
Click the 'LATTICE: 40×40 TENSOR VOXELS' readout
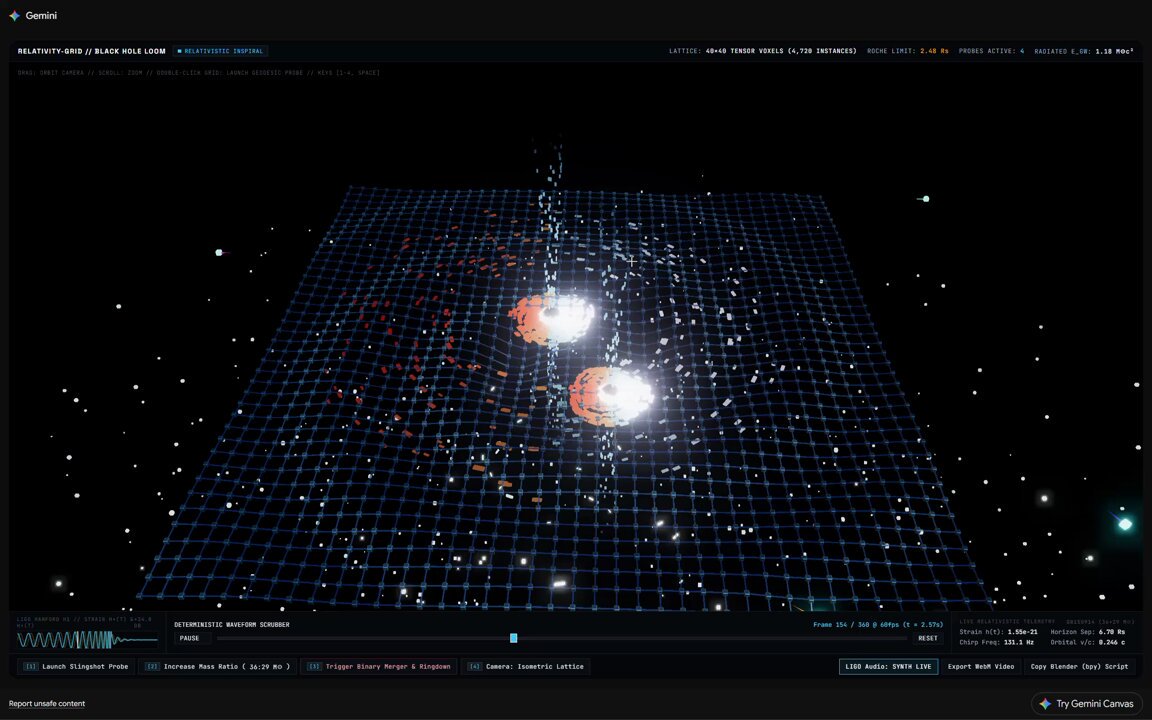763,51
